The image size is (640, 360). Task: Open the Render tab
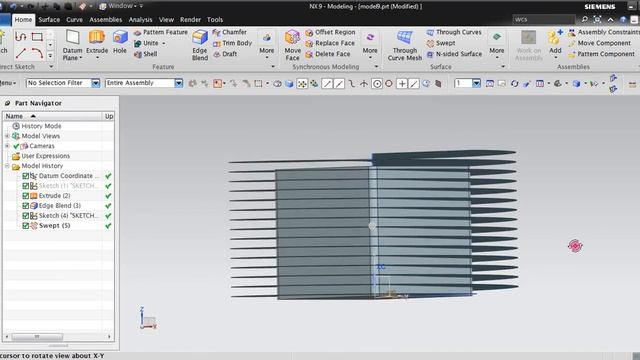(x=190, y=20)
